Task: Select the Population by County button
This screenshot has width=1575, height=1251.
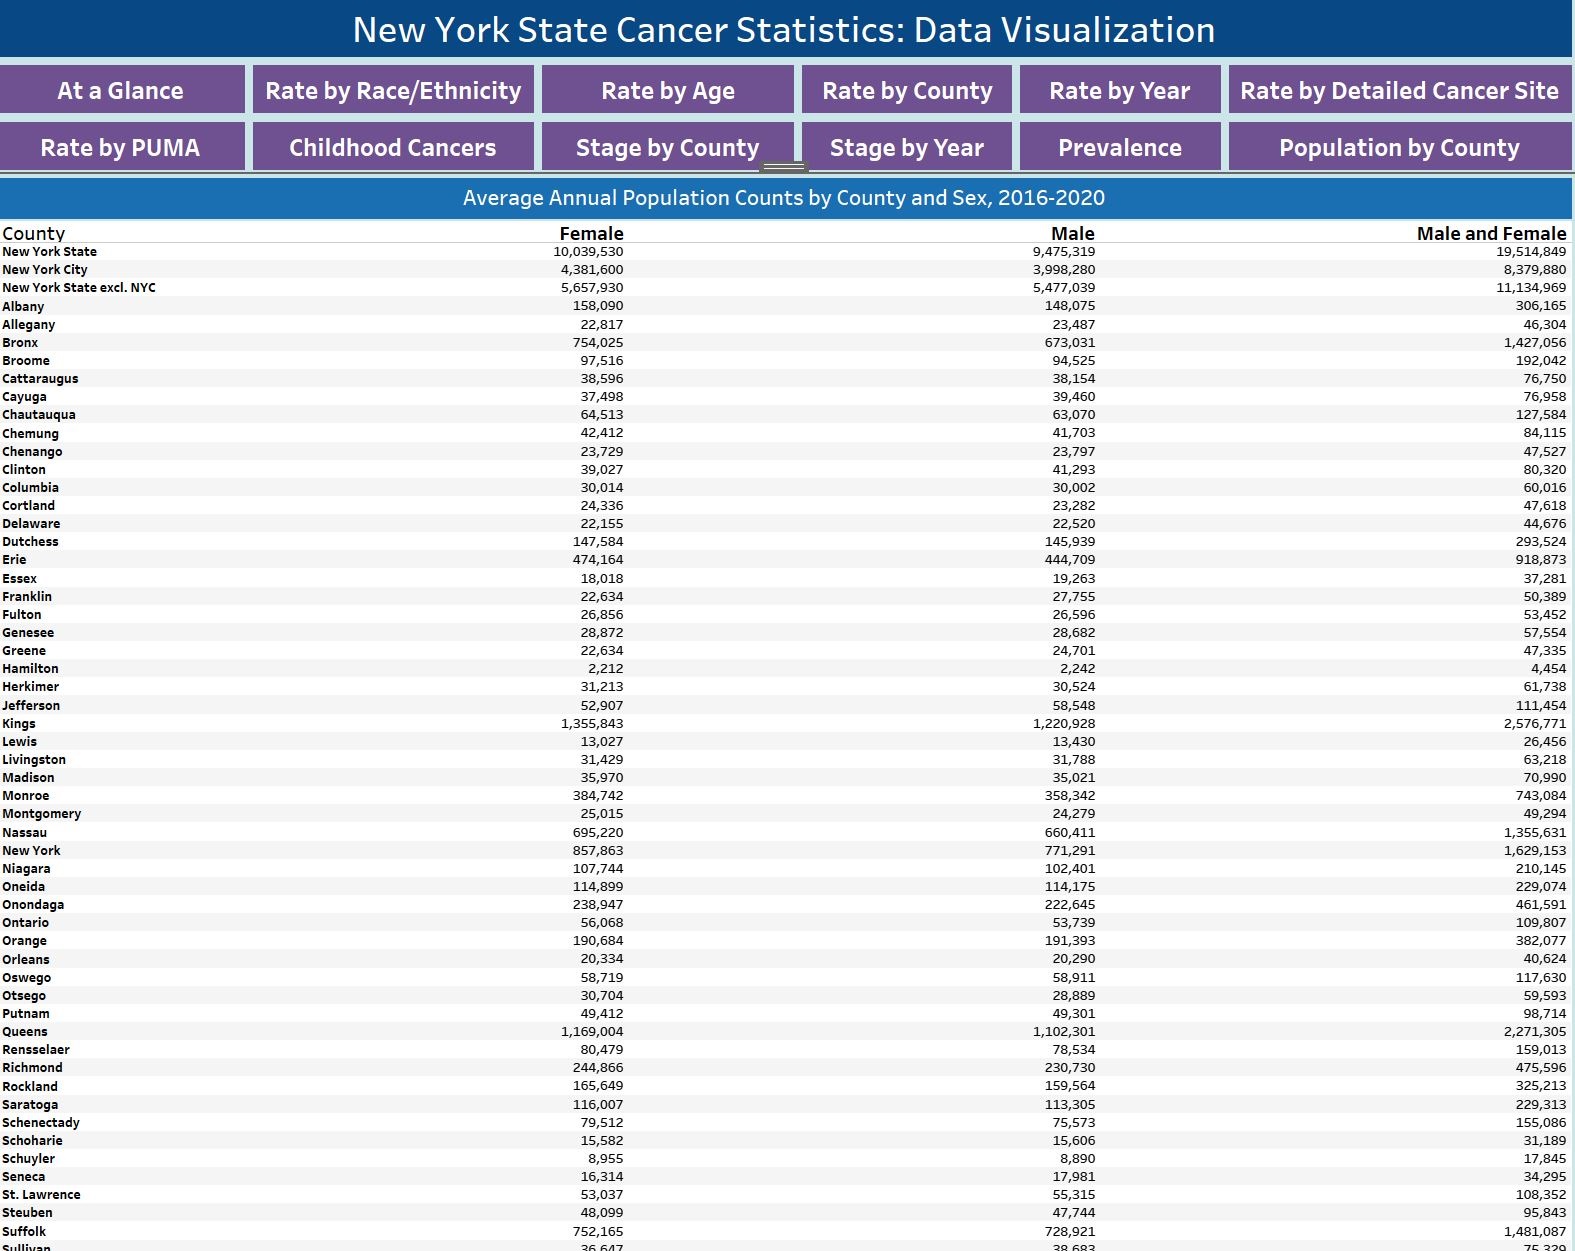Action: 1399,147
